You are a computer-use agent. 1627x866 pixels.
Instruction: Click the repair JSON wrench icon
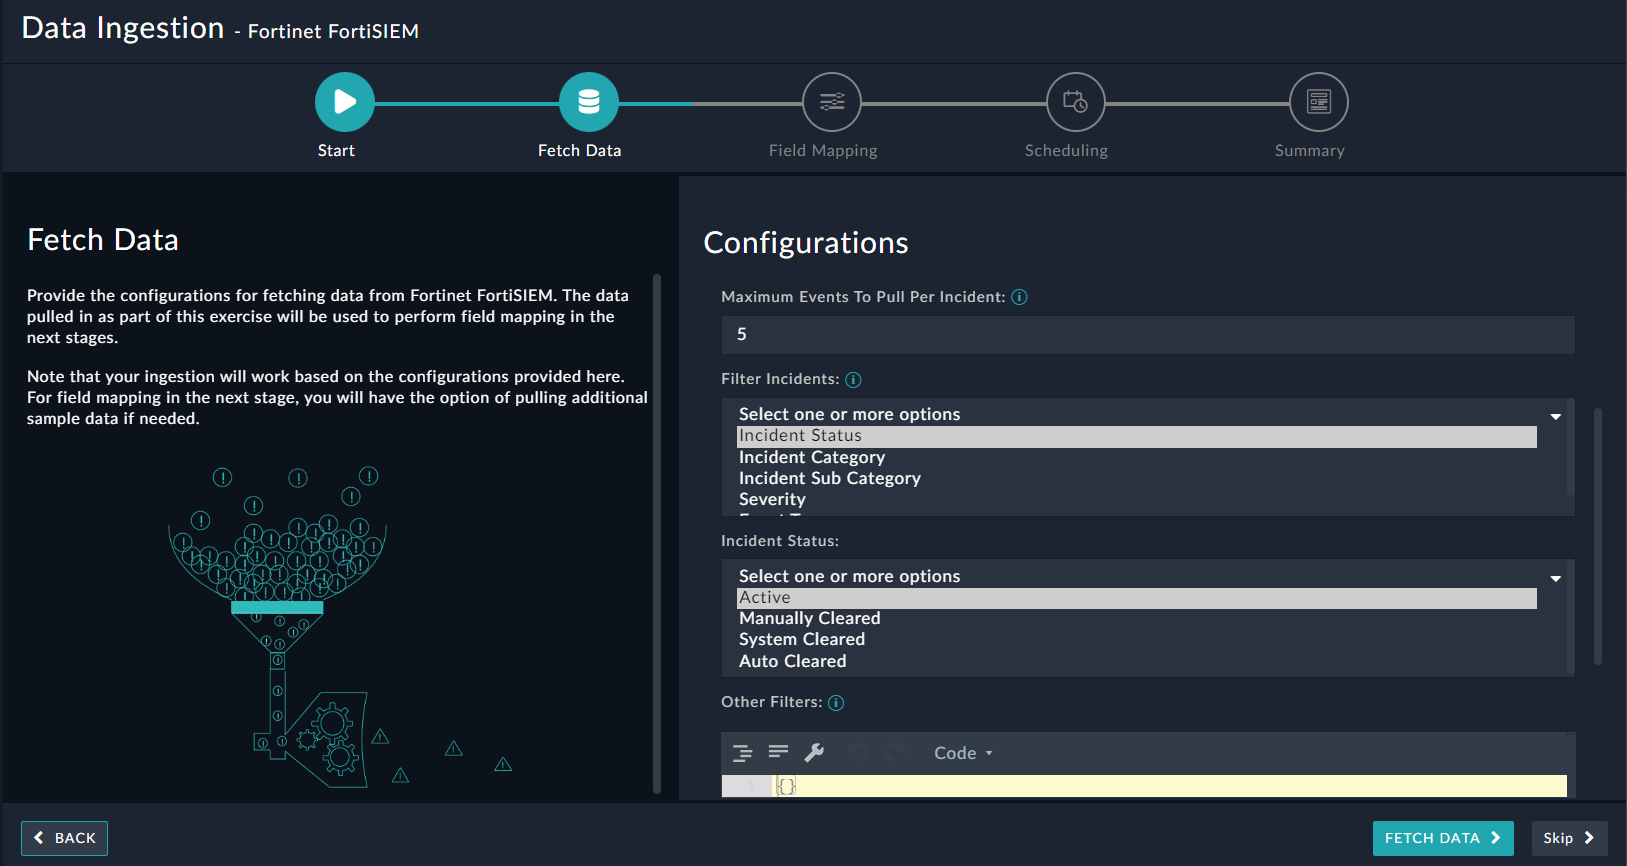point(814,753)
